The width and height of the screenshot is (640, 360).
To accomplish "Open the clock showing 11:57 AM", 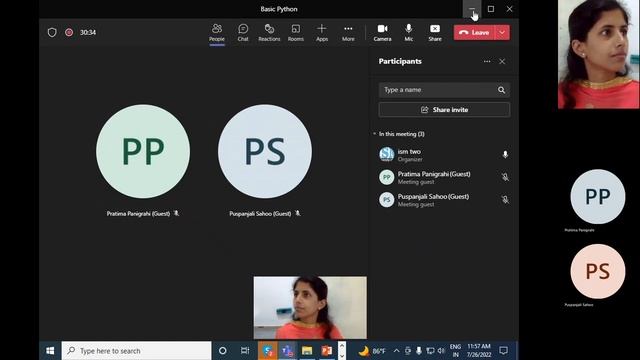I will point(479,351).
